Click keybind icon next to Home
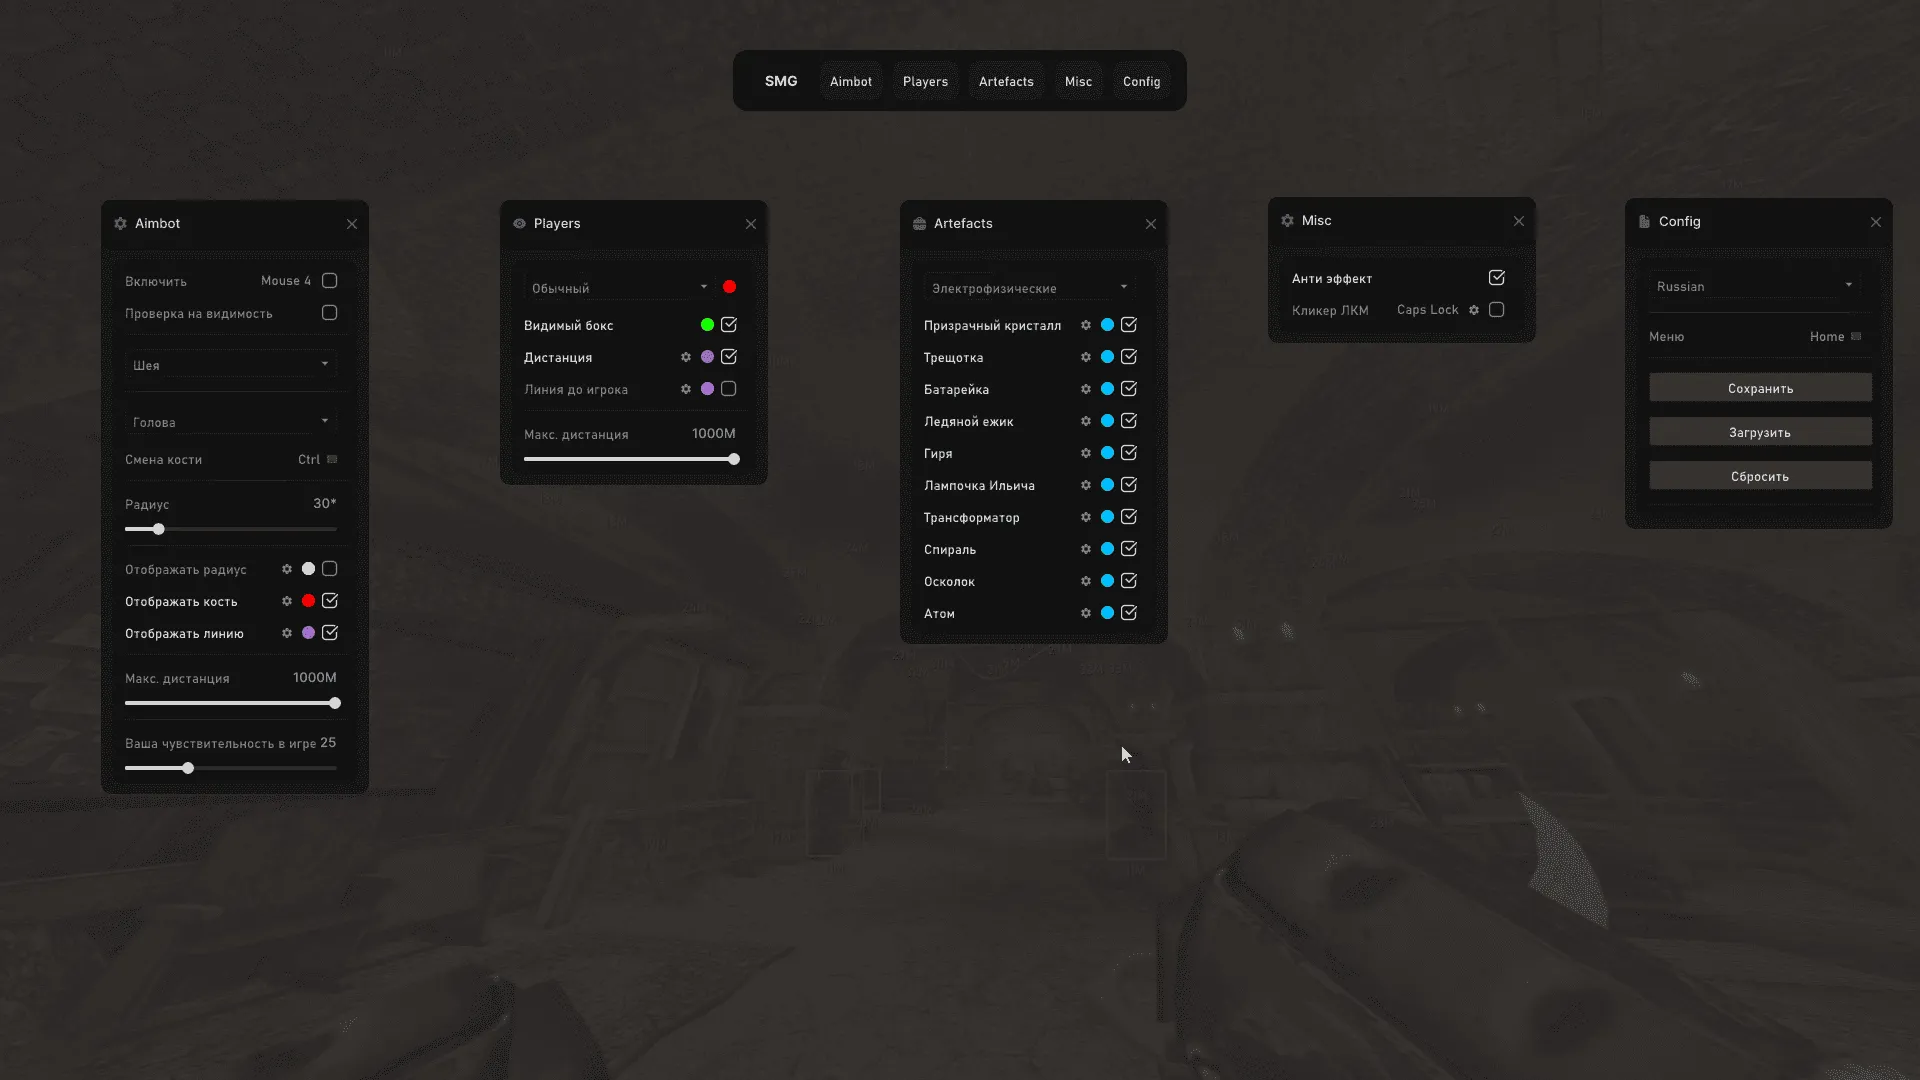The width and height of the screenshot is (1920, 1080). 1856,337
